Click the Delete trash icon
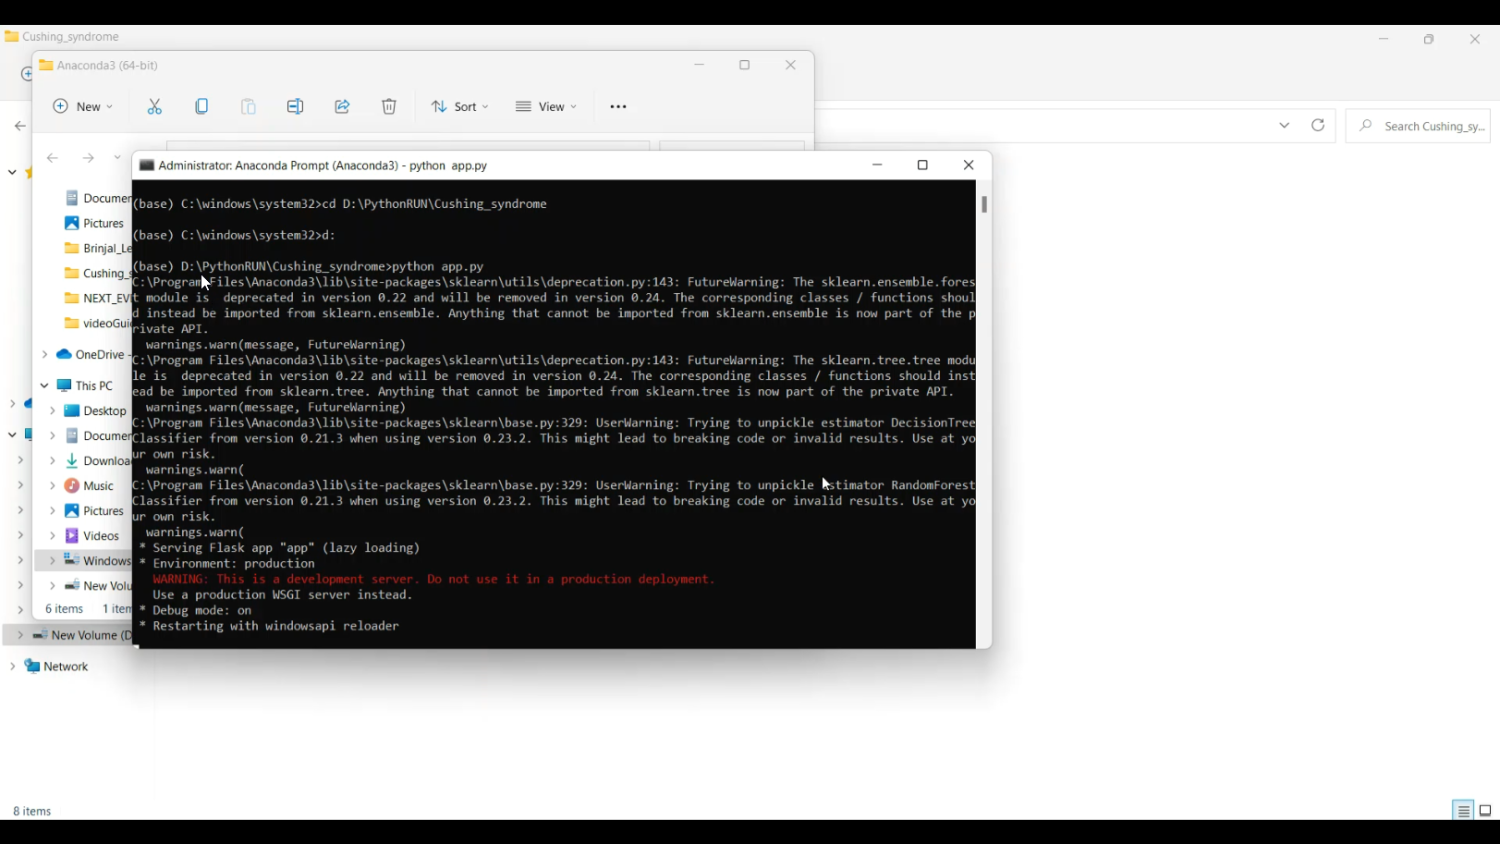 (x=389, y=107)
